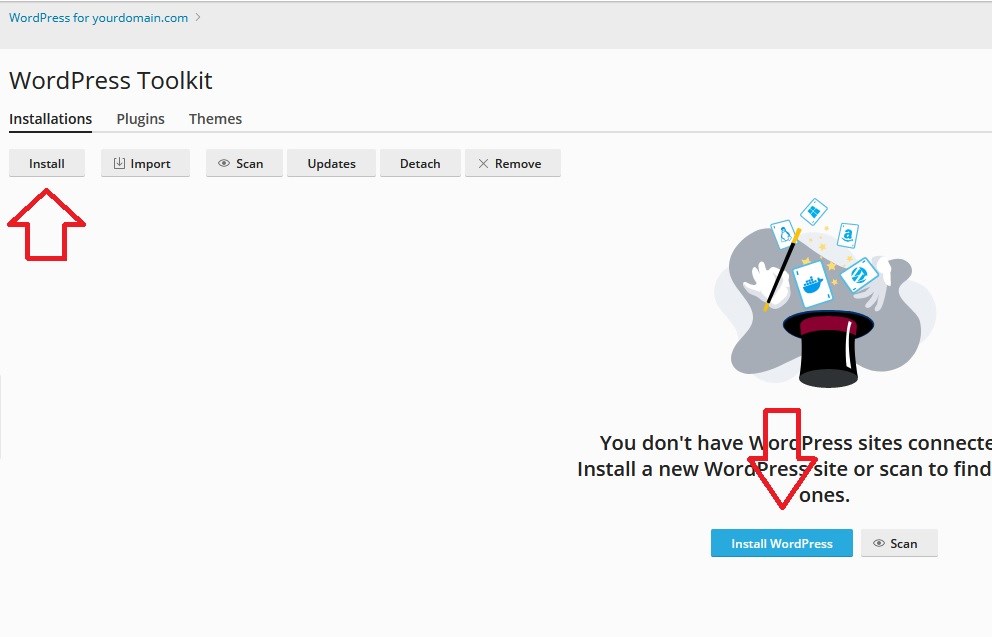Click the Import icon in the toolbar
This screenshot has width=992, height=637.
(120, 164)
